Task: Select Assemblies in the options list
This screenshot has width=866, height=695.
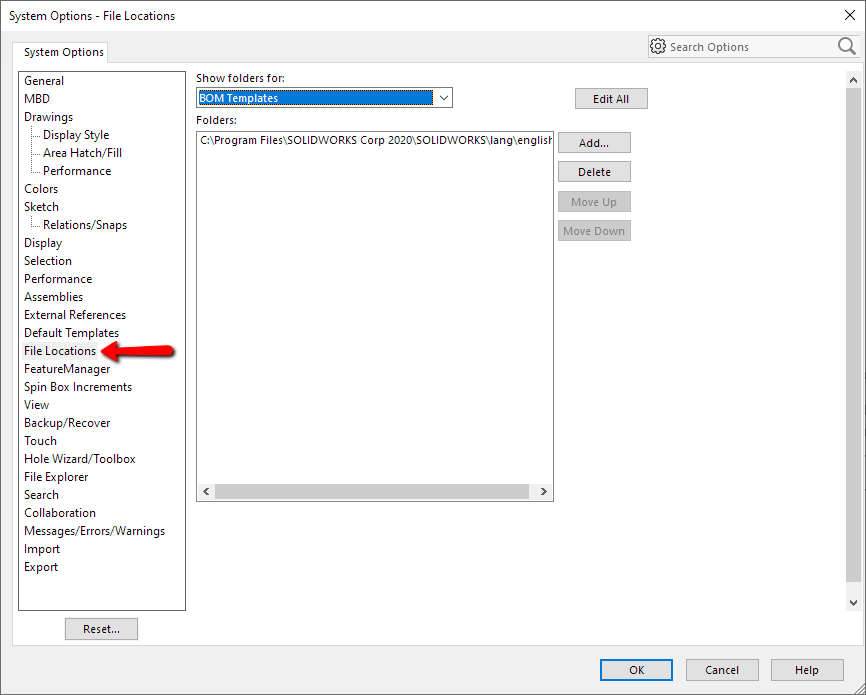Action: (54, 297)
